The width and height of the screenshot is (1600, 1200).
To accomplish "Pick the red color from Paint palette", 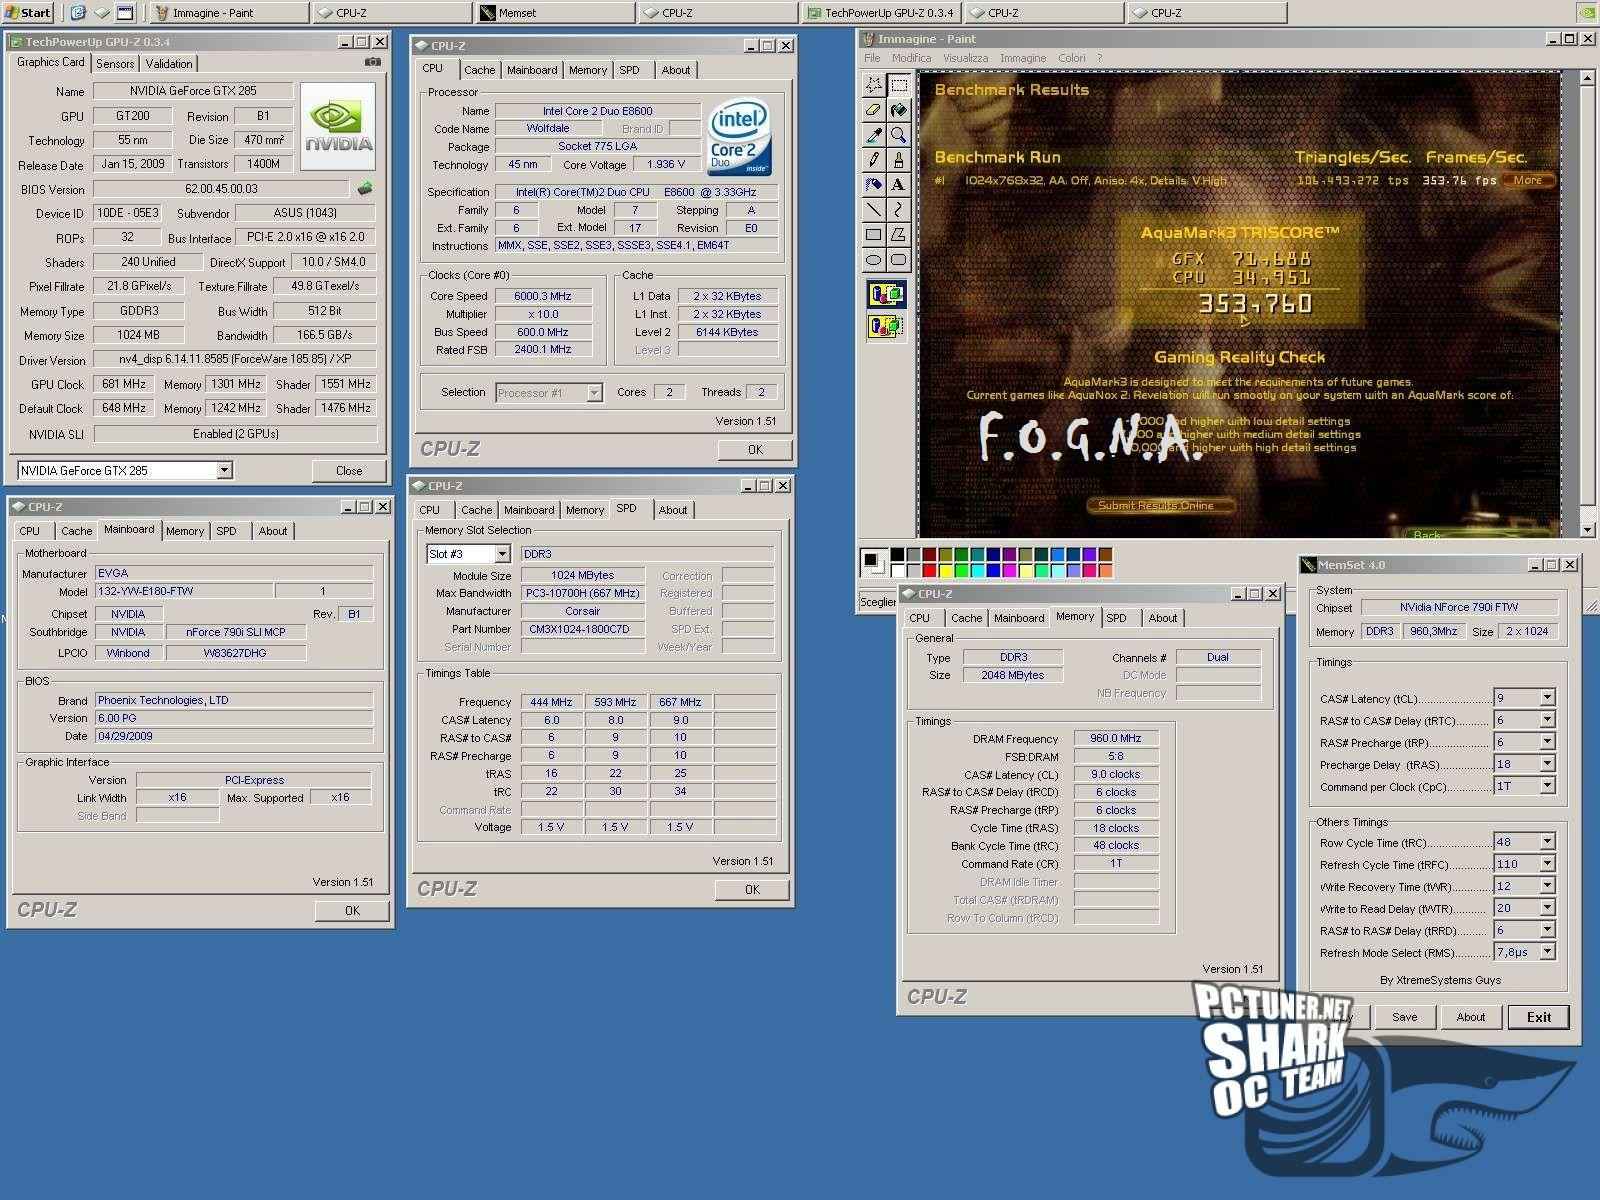I will tap(929, 570).
